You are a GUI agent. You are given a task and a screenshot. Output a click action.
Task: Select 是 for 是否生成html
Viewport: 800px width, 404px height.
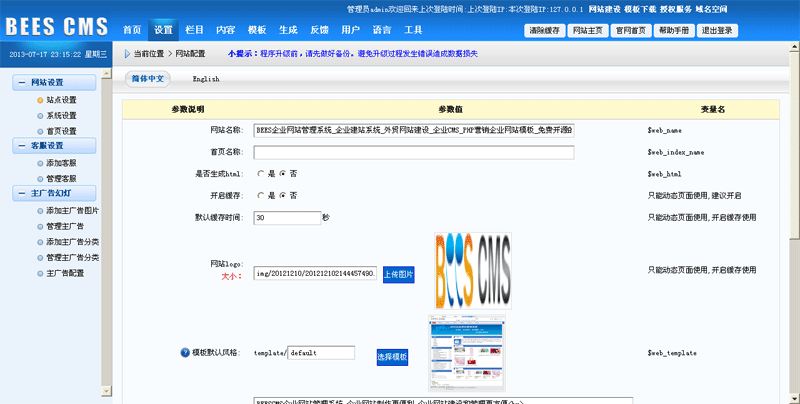261,174
